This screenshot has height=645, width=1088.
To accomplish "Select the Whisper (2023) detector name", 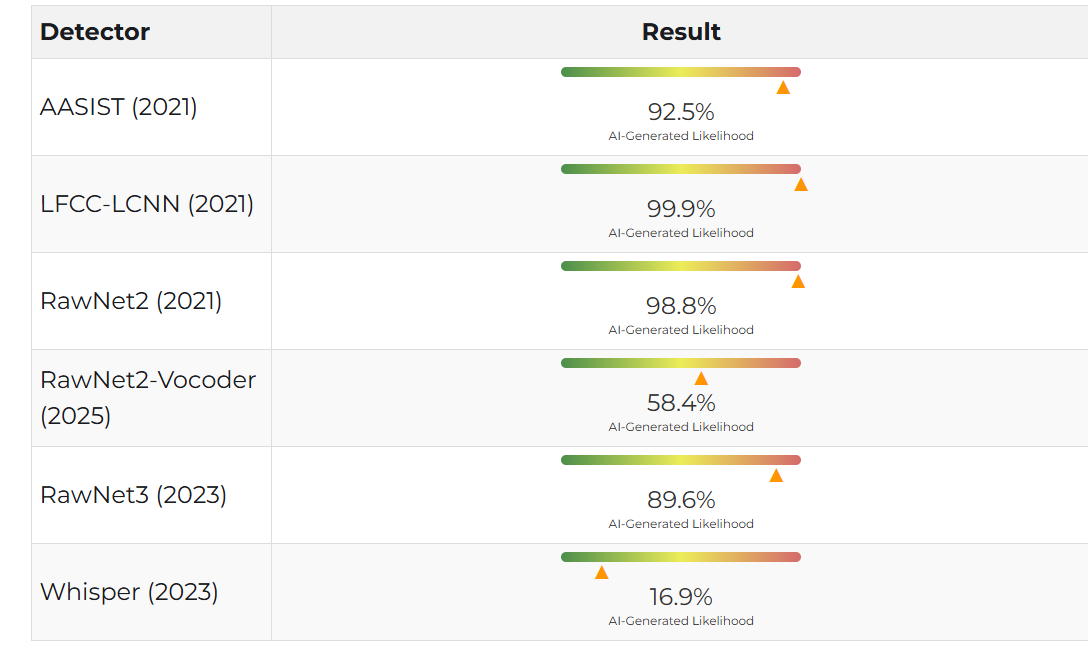I will click(x=129, y=592).
